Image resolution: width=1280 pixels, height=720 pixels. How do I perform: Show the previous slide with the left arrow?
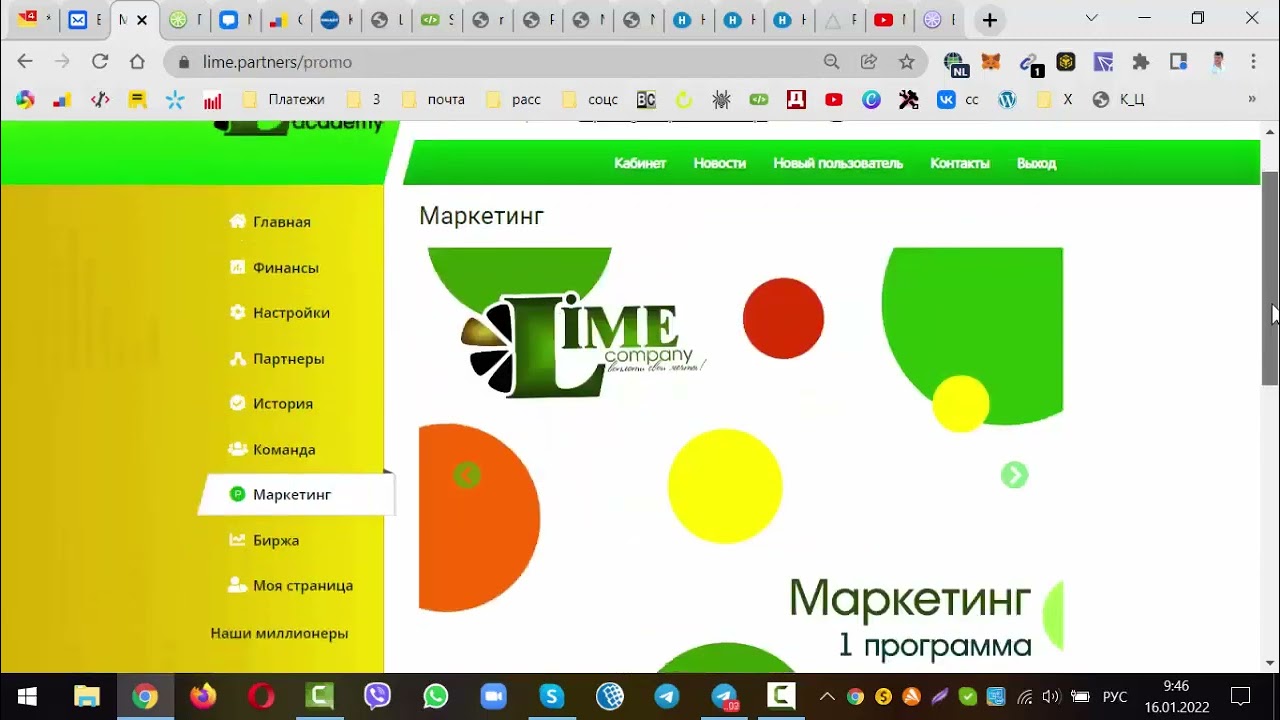467,475
